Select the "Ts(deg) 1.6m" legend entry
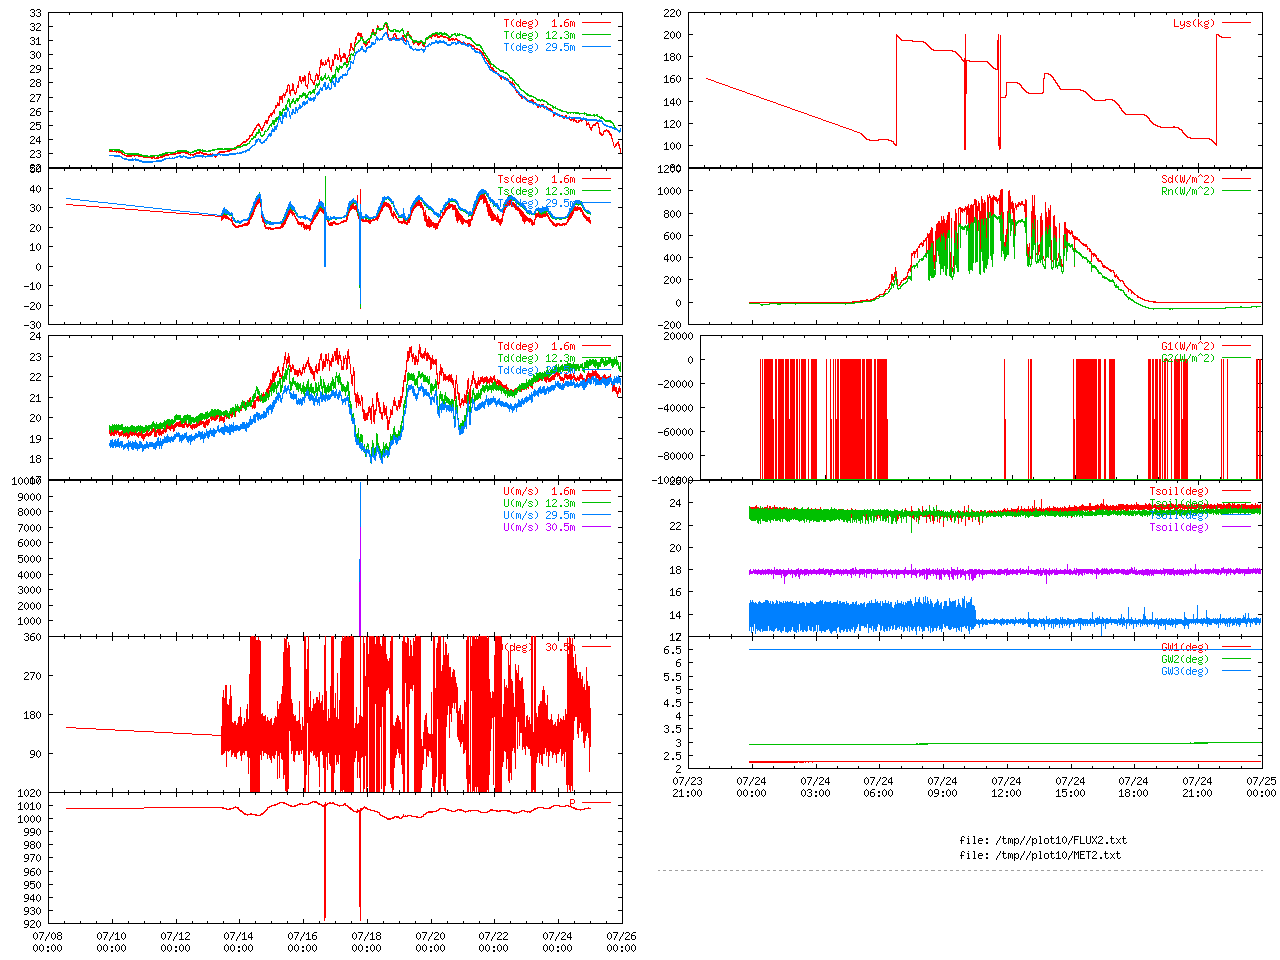 [x=537, y=180]
